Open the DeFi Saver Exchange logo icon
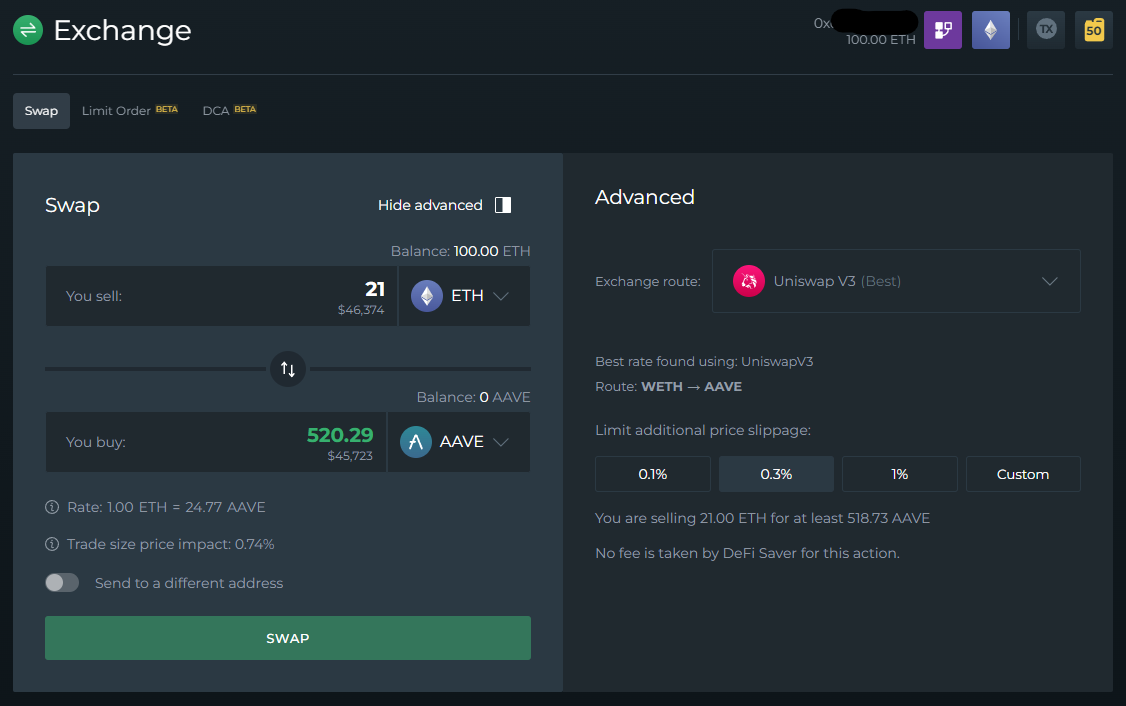Viewport: 1126px width, 706px height. (x=27, y=30)
